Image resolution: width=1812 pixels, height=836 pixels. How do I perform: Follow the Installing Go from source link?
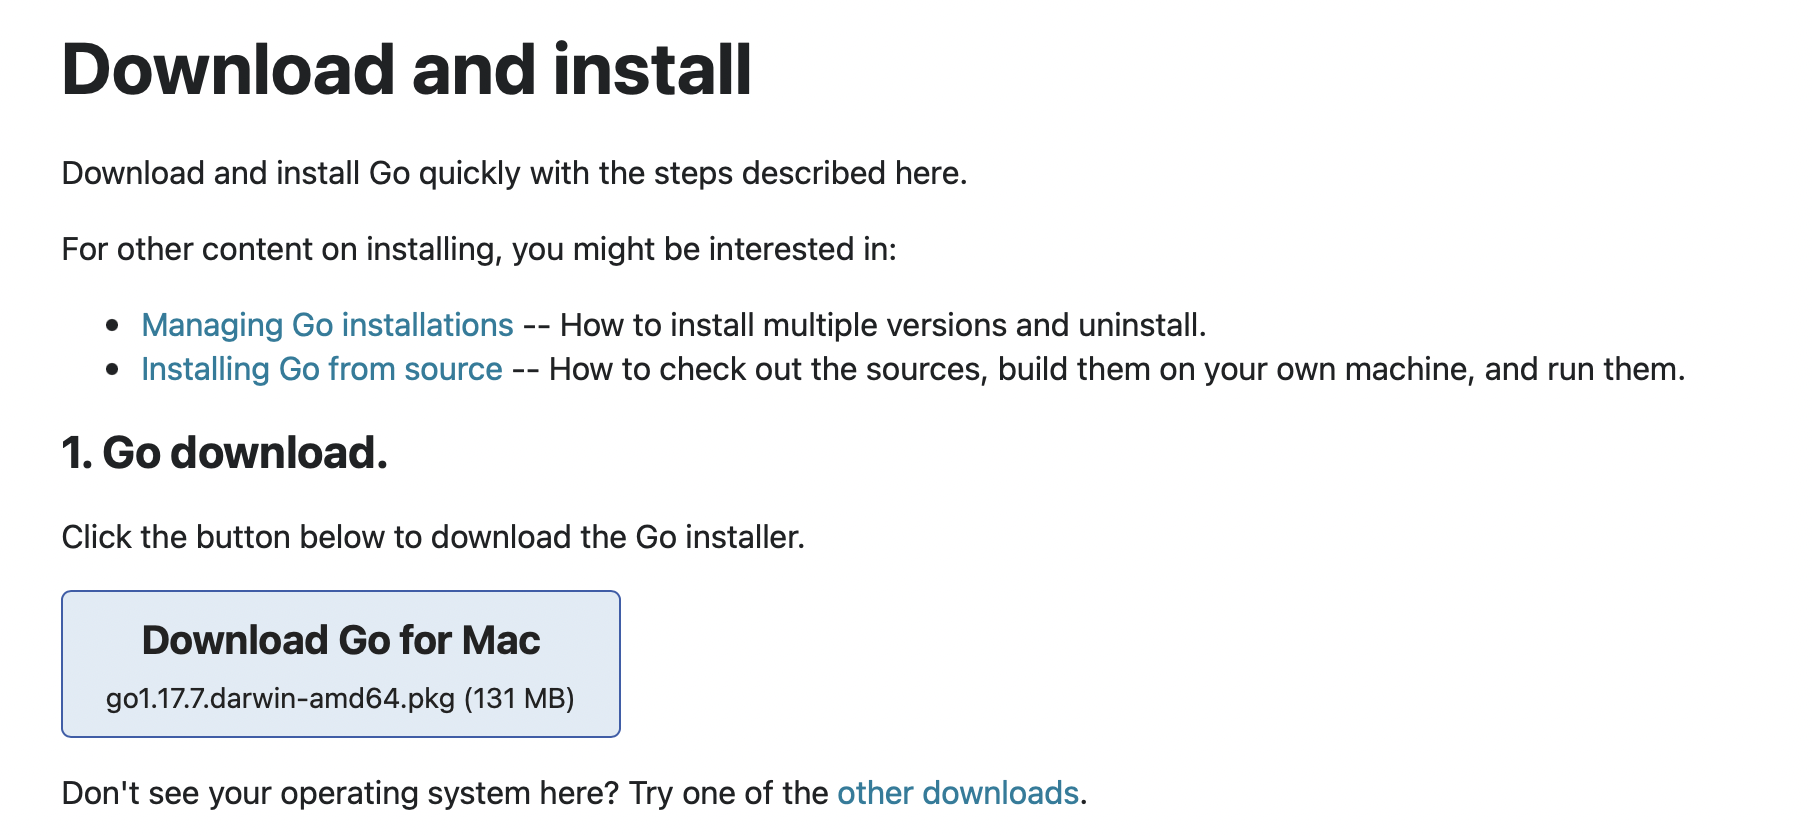(x=321, y=369)
